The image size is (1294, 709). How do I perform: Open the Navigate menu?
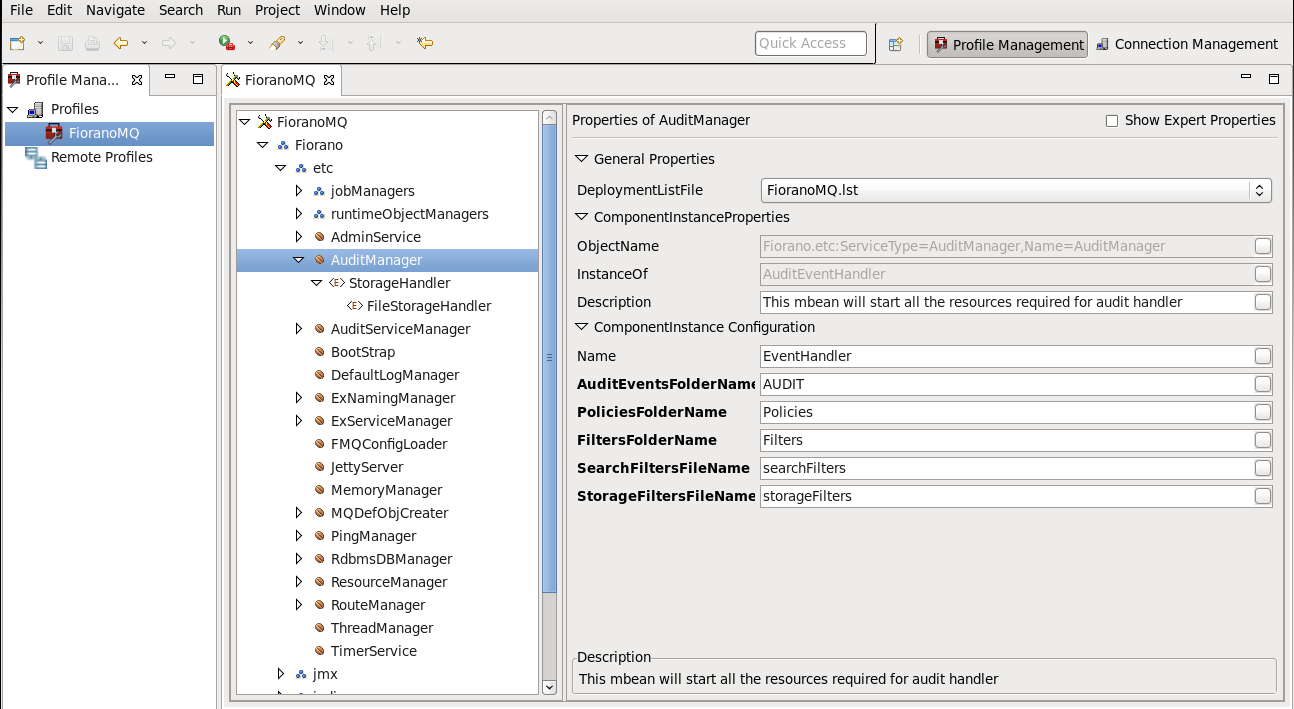pos(115,10)
